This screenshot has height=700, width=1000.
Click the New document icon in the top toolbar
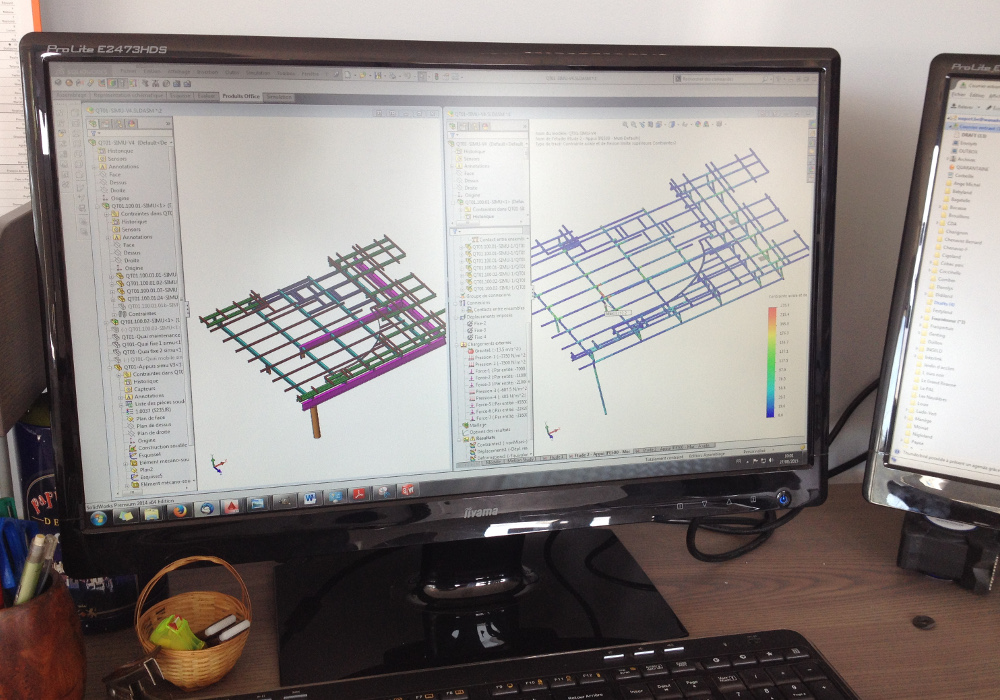[348, 75]
